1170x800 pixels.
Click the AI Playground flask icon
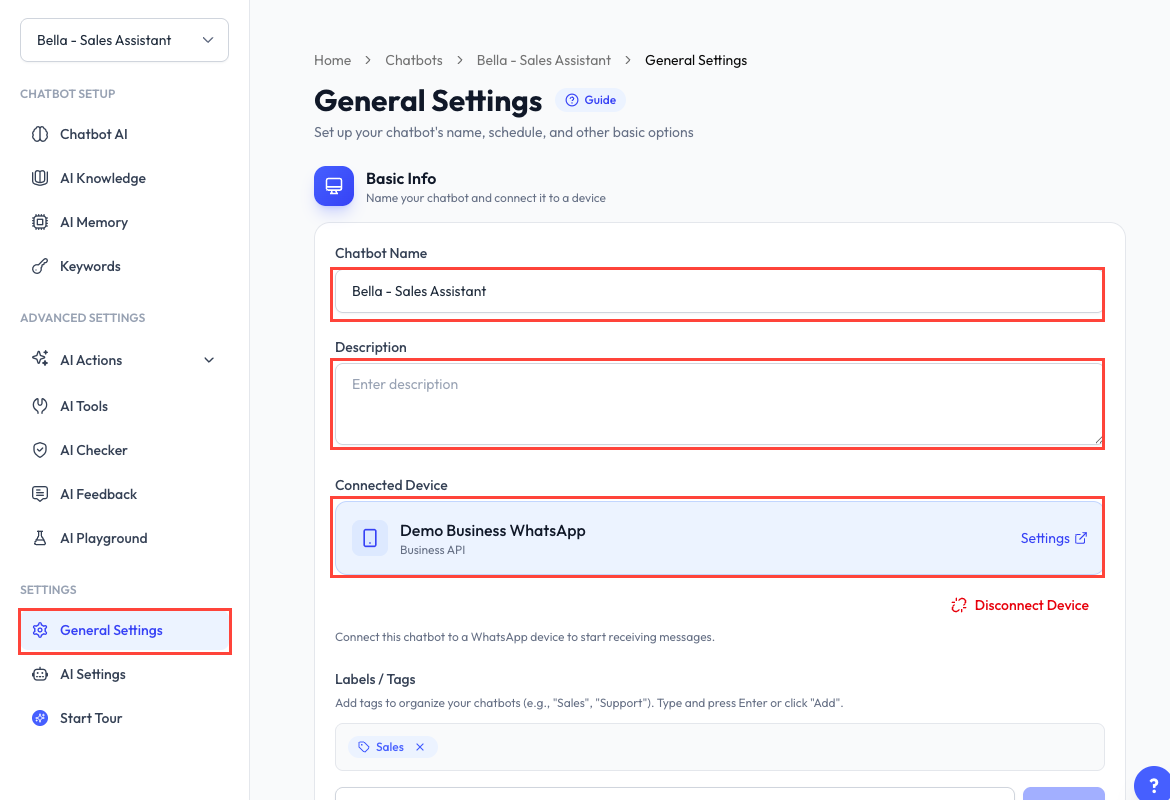[x=40, y=538]
